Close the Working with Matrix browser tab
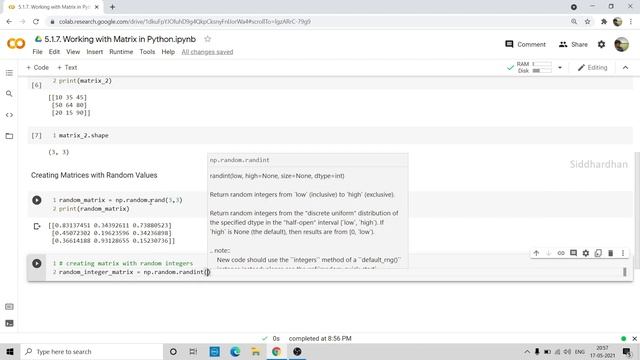640x360 pixels. (x=97, y=7)
